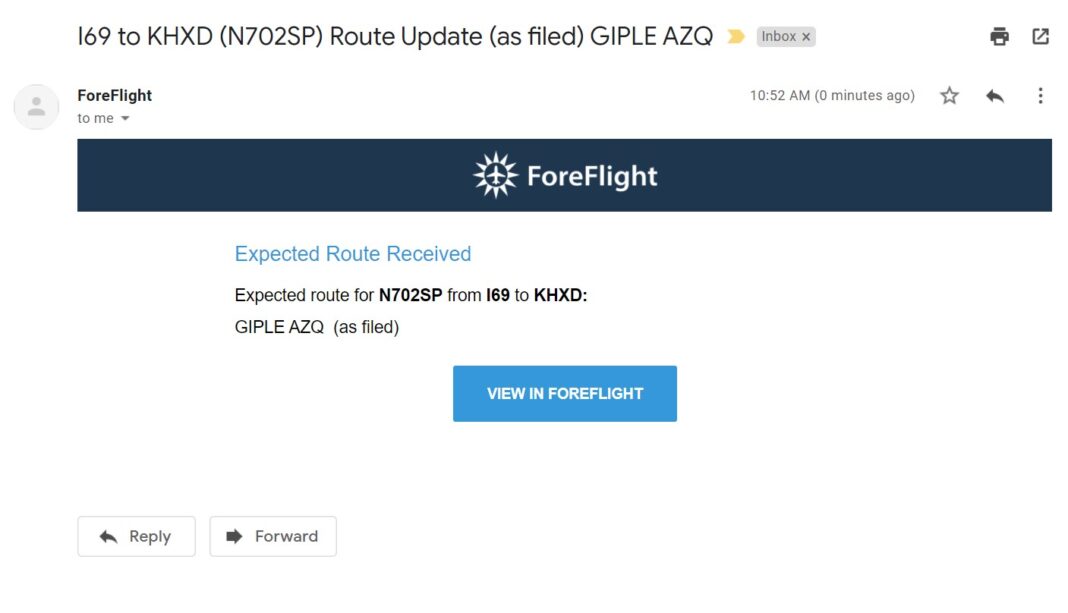Screen dimensions: 1068x613
Task: Click VIEW IN FOREFLIGHT
Action: (565, 393)
